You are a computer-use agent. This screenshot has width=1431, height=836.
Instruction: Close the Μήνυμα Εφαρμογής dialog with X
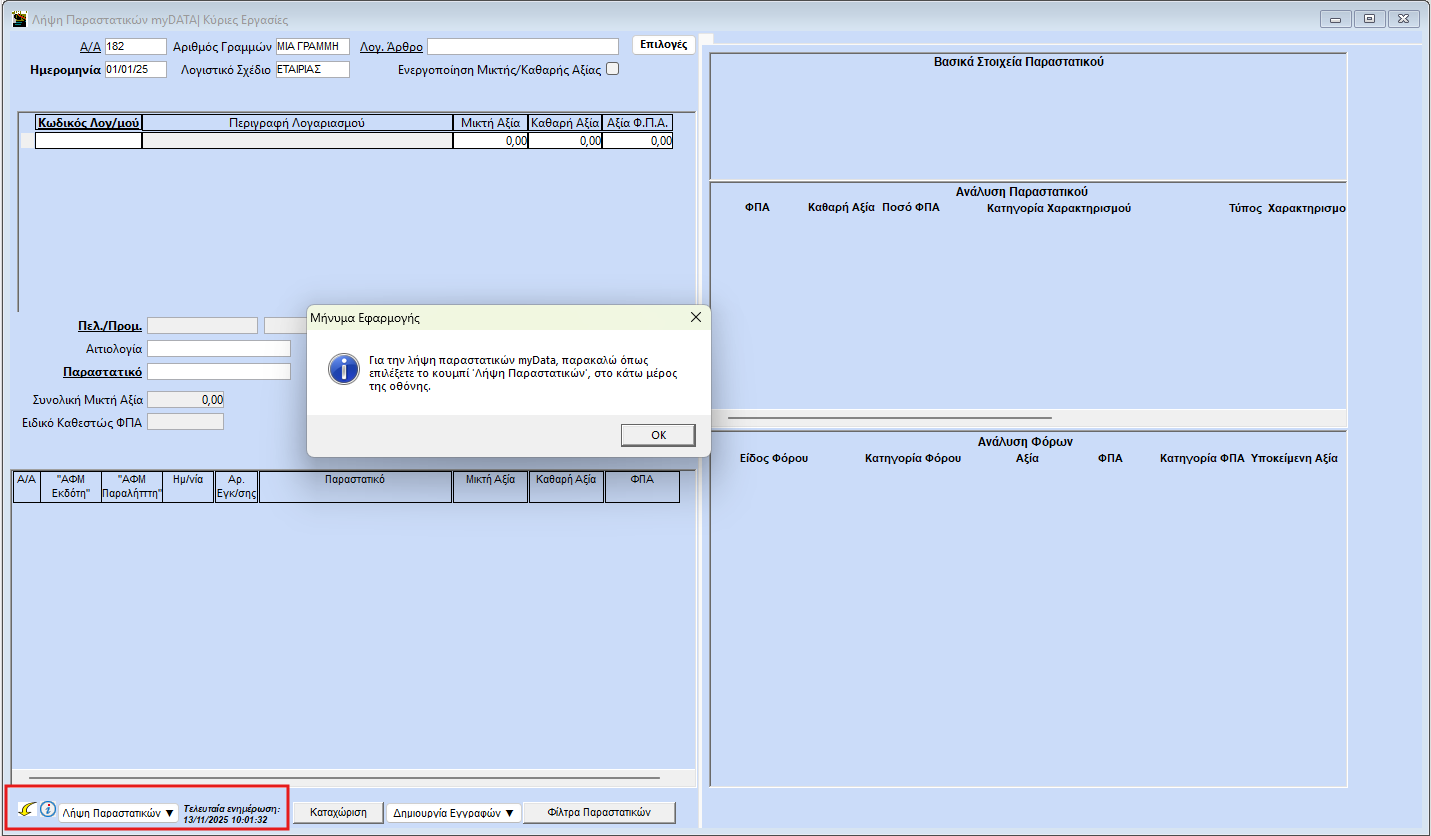coord(696,317)
